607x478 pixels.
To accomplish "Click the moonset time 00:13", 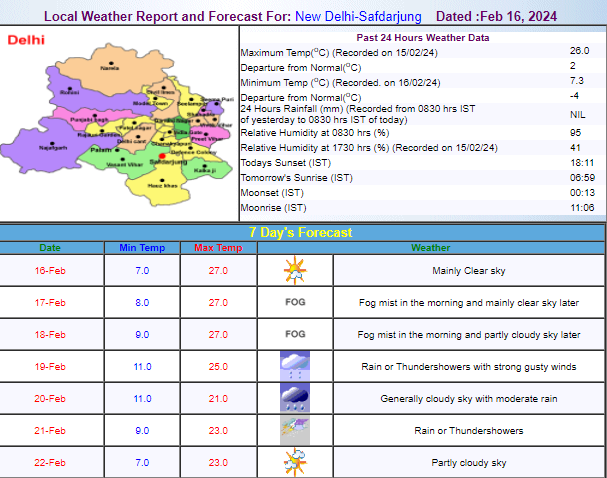I will [x=582, y=193].
